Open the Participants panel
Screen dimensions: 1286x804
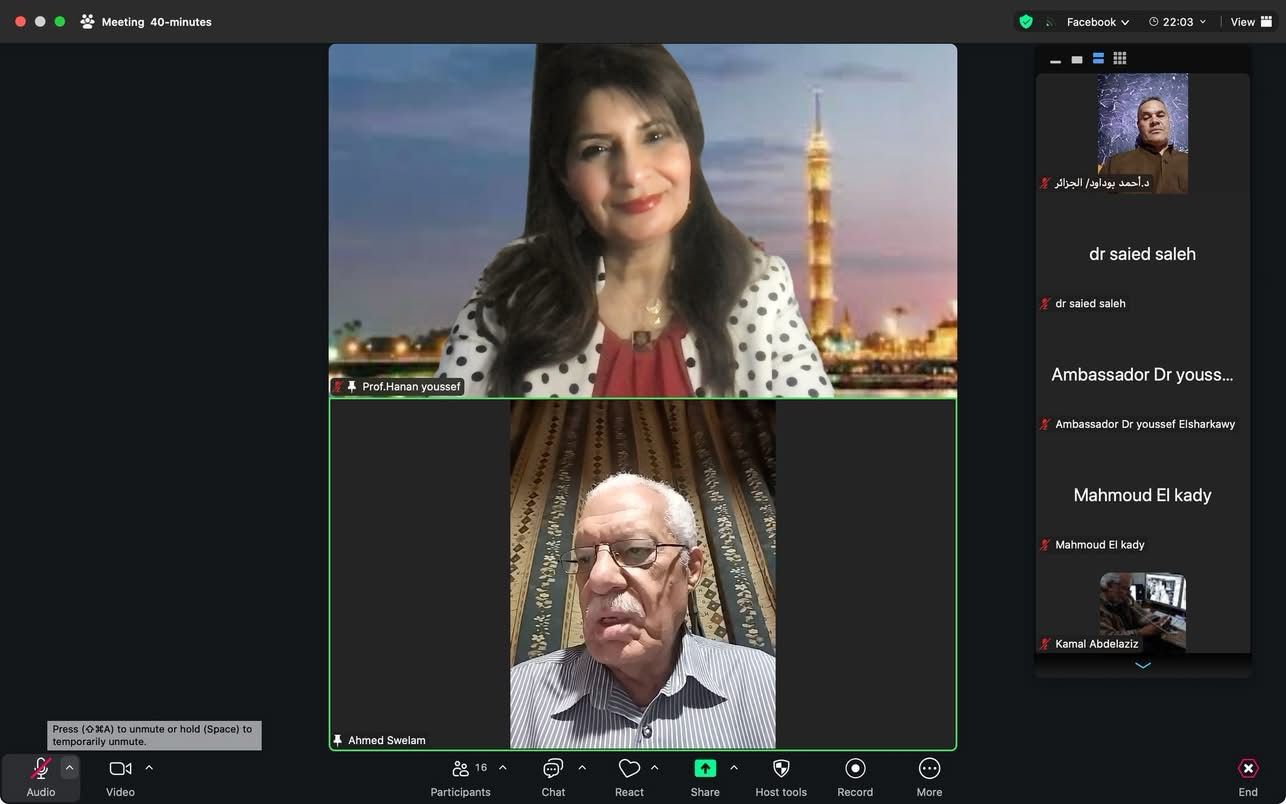461,769
